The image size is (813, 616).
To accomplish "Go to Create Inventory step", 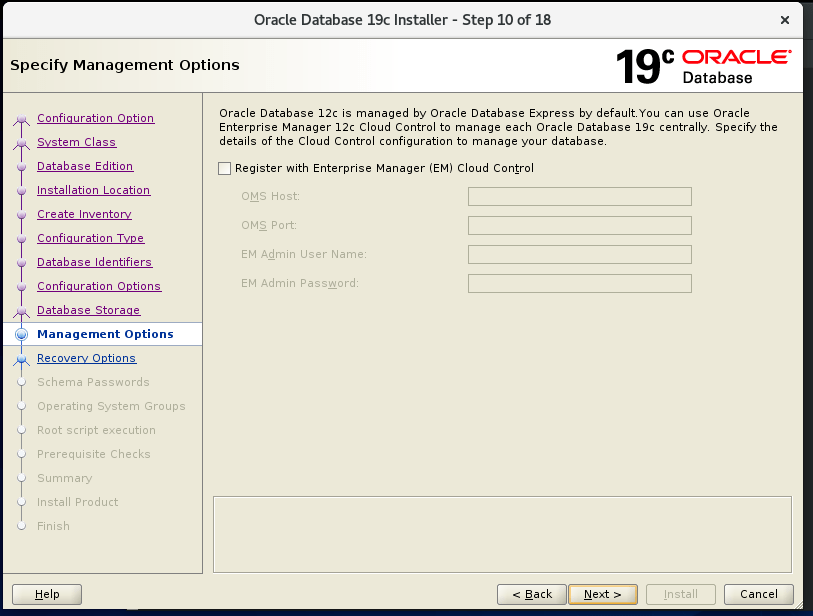I will point(84,214).
